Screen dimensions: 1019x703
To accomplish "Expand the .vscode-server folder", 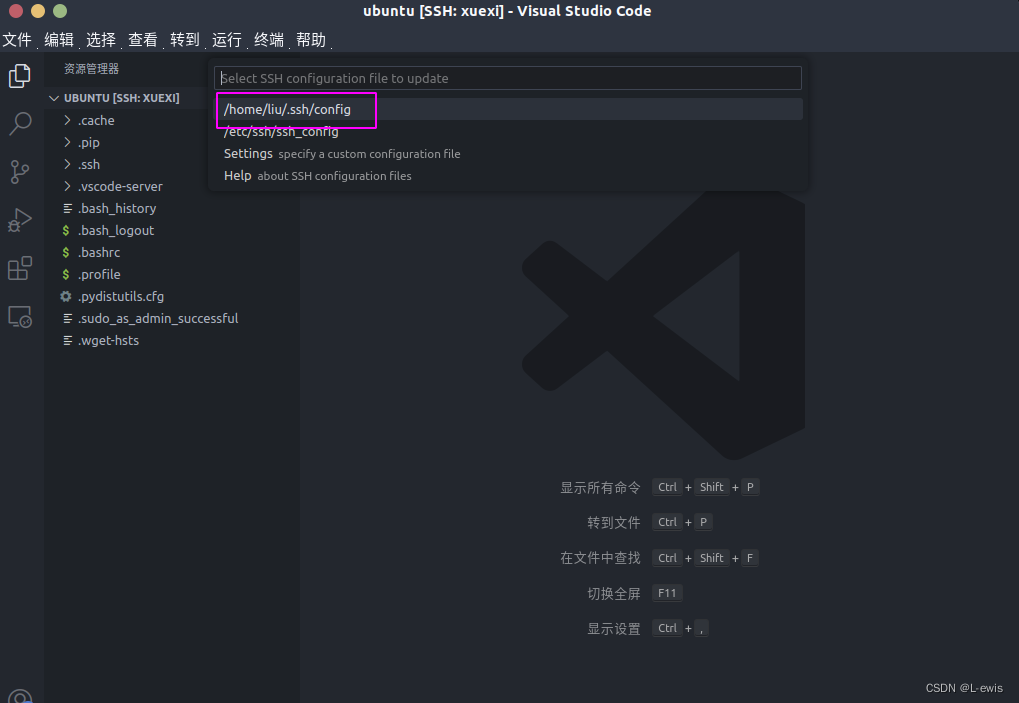I will [x=67, y=186].
